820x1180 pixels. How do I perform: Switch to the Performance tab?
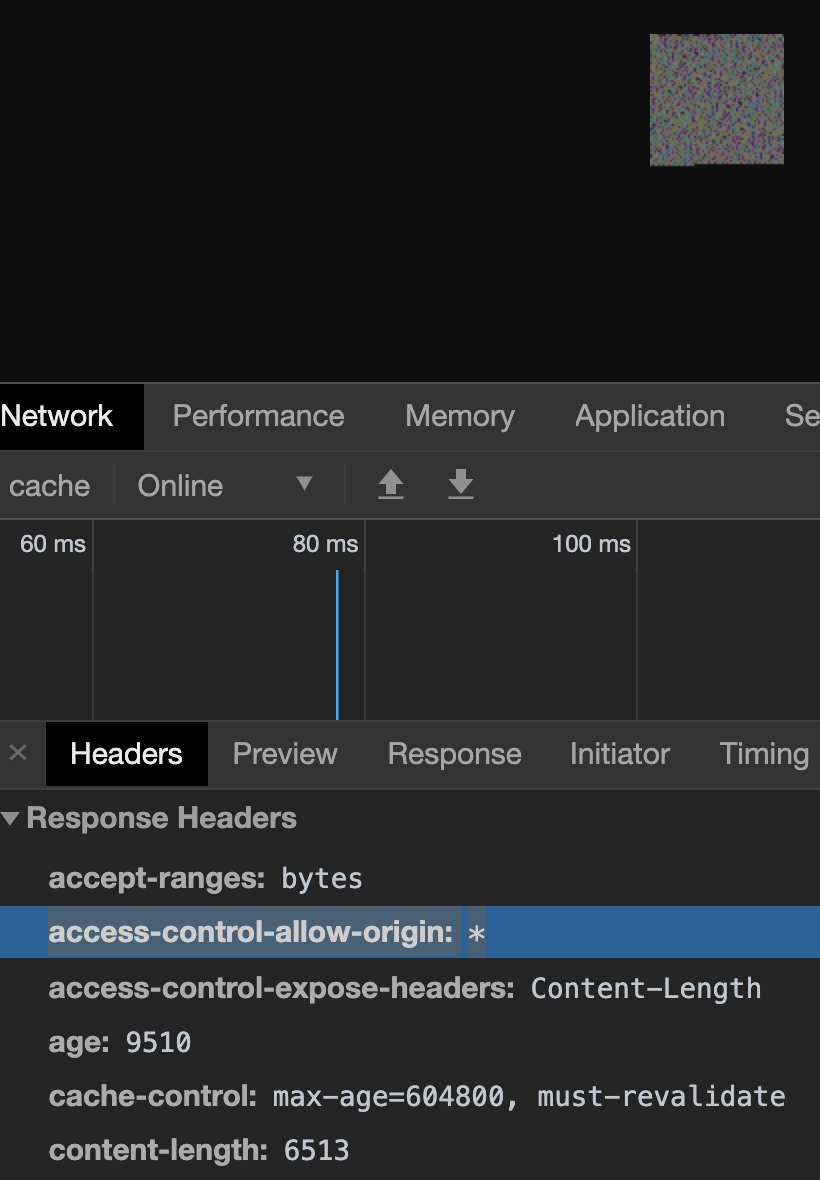coord(258,416)
